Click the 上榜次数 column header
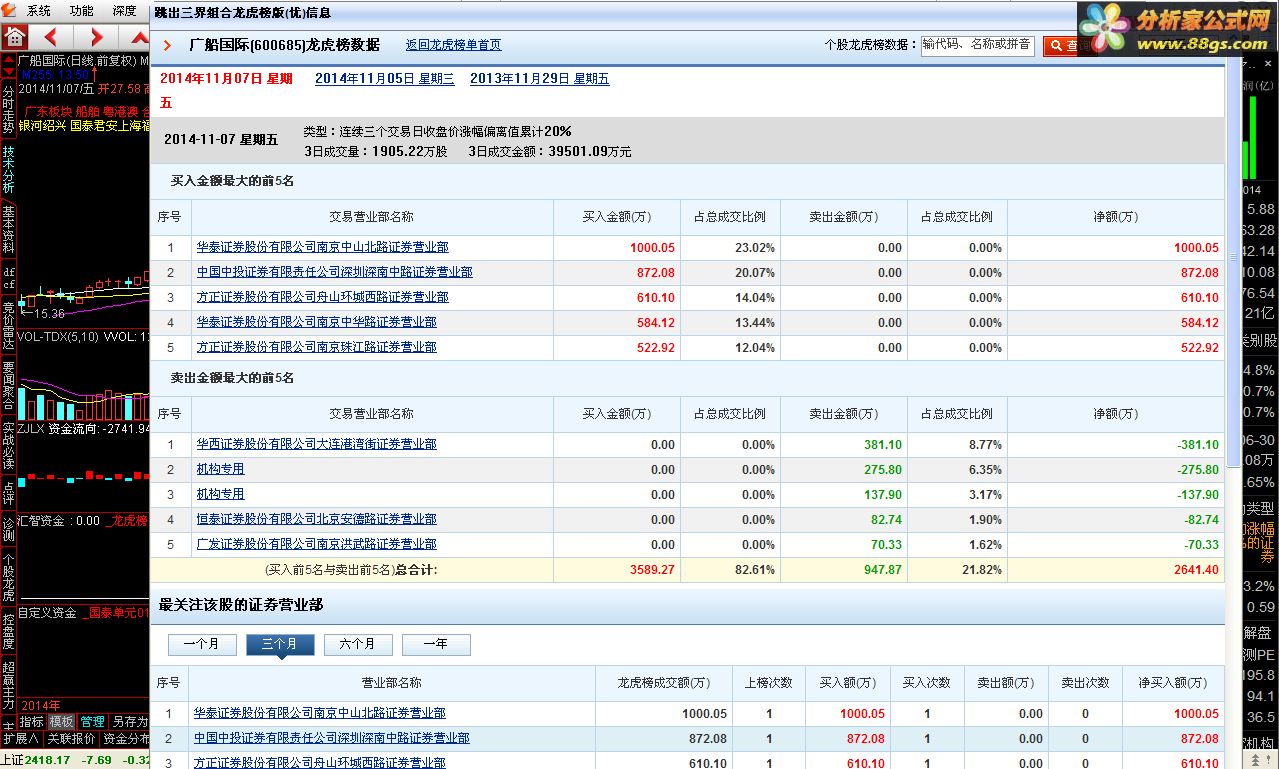The width and height of the screenshot is (1279, 769). 768,683
